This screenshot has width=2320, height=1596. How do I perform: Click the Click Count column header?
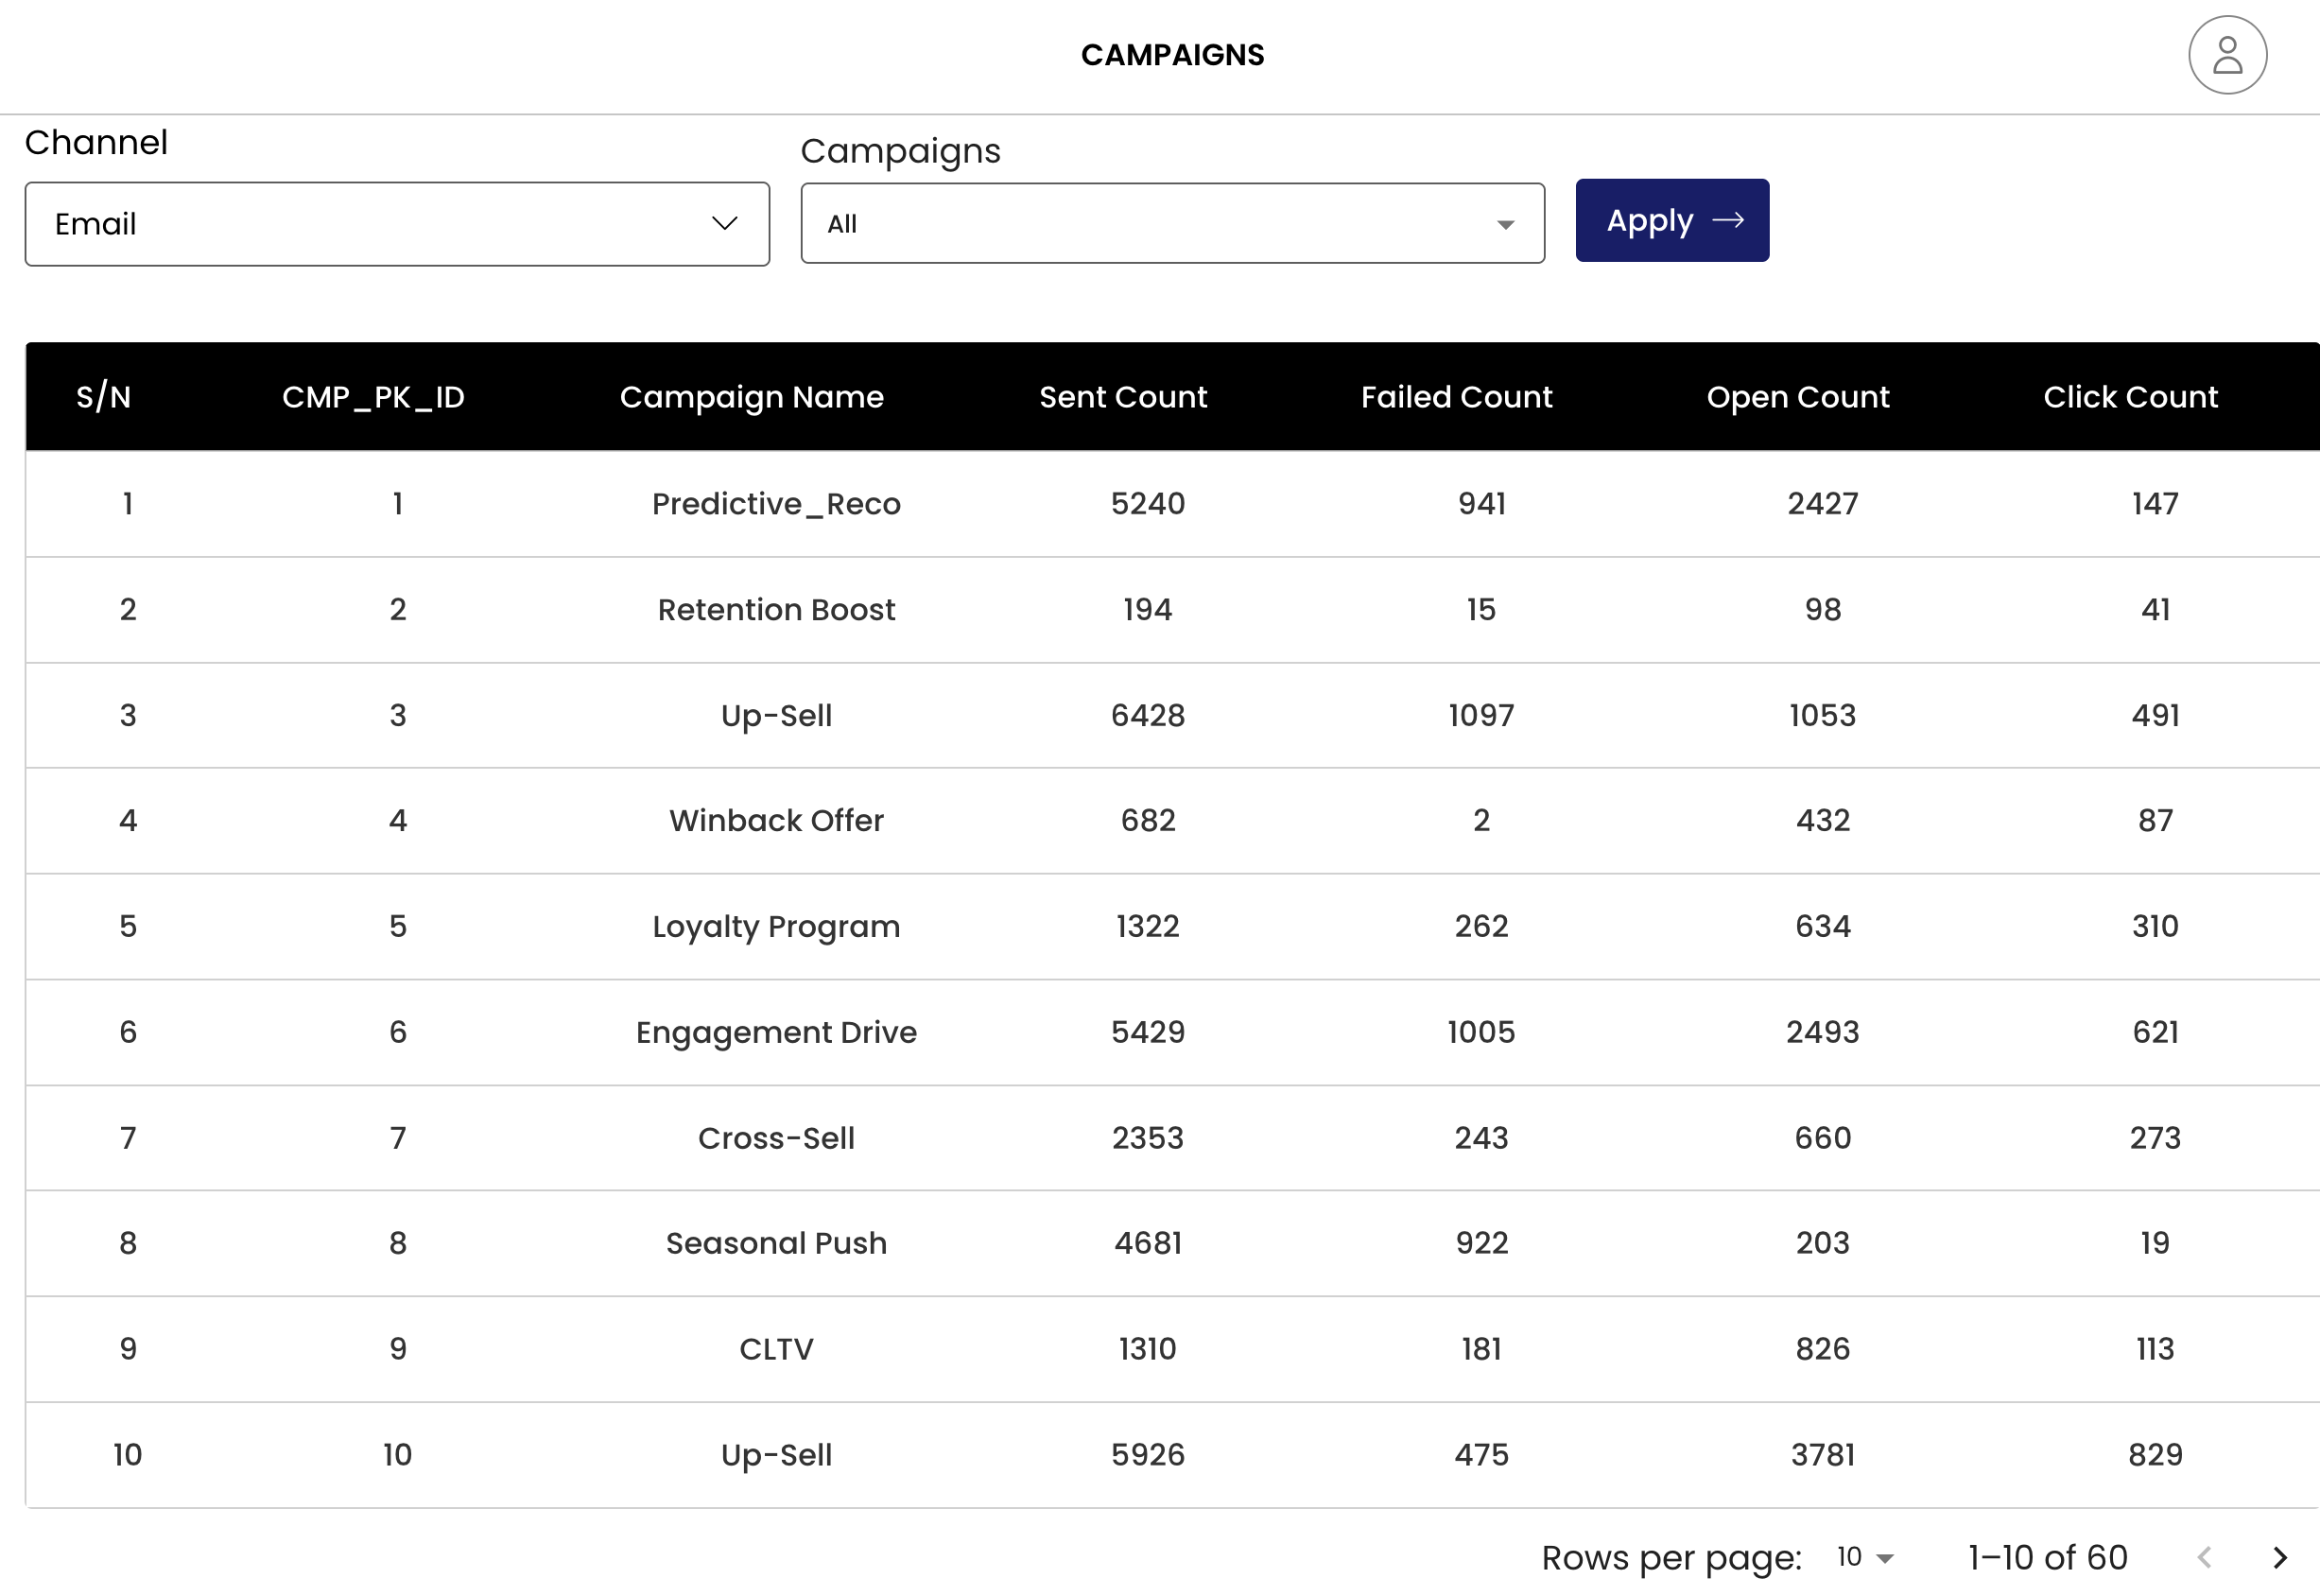[2130, 397]
